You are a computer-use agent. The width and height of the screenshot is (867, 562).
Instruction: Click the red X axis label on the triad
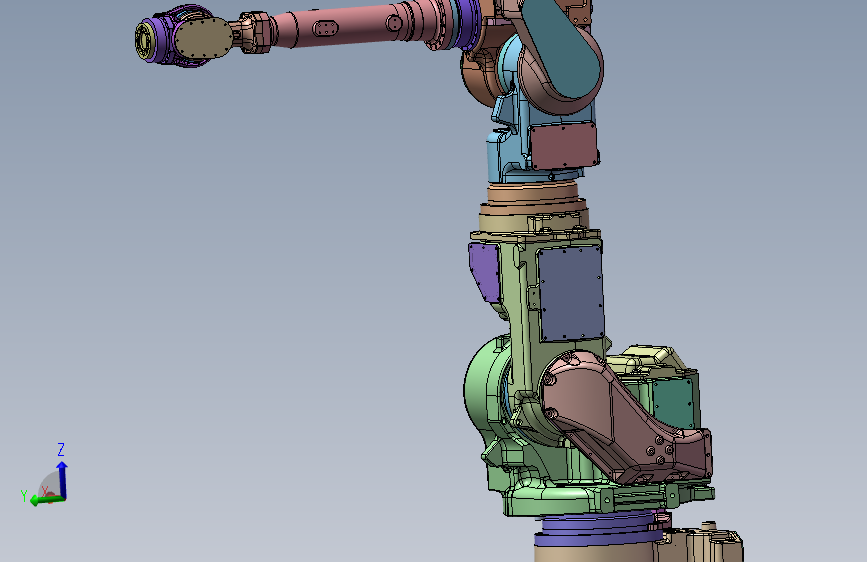(45, 491)
